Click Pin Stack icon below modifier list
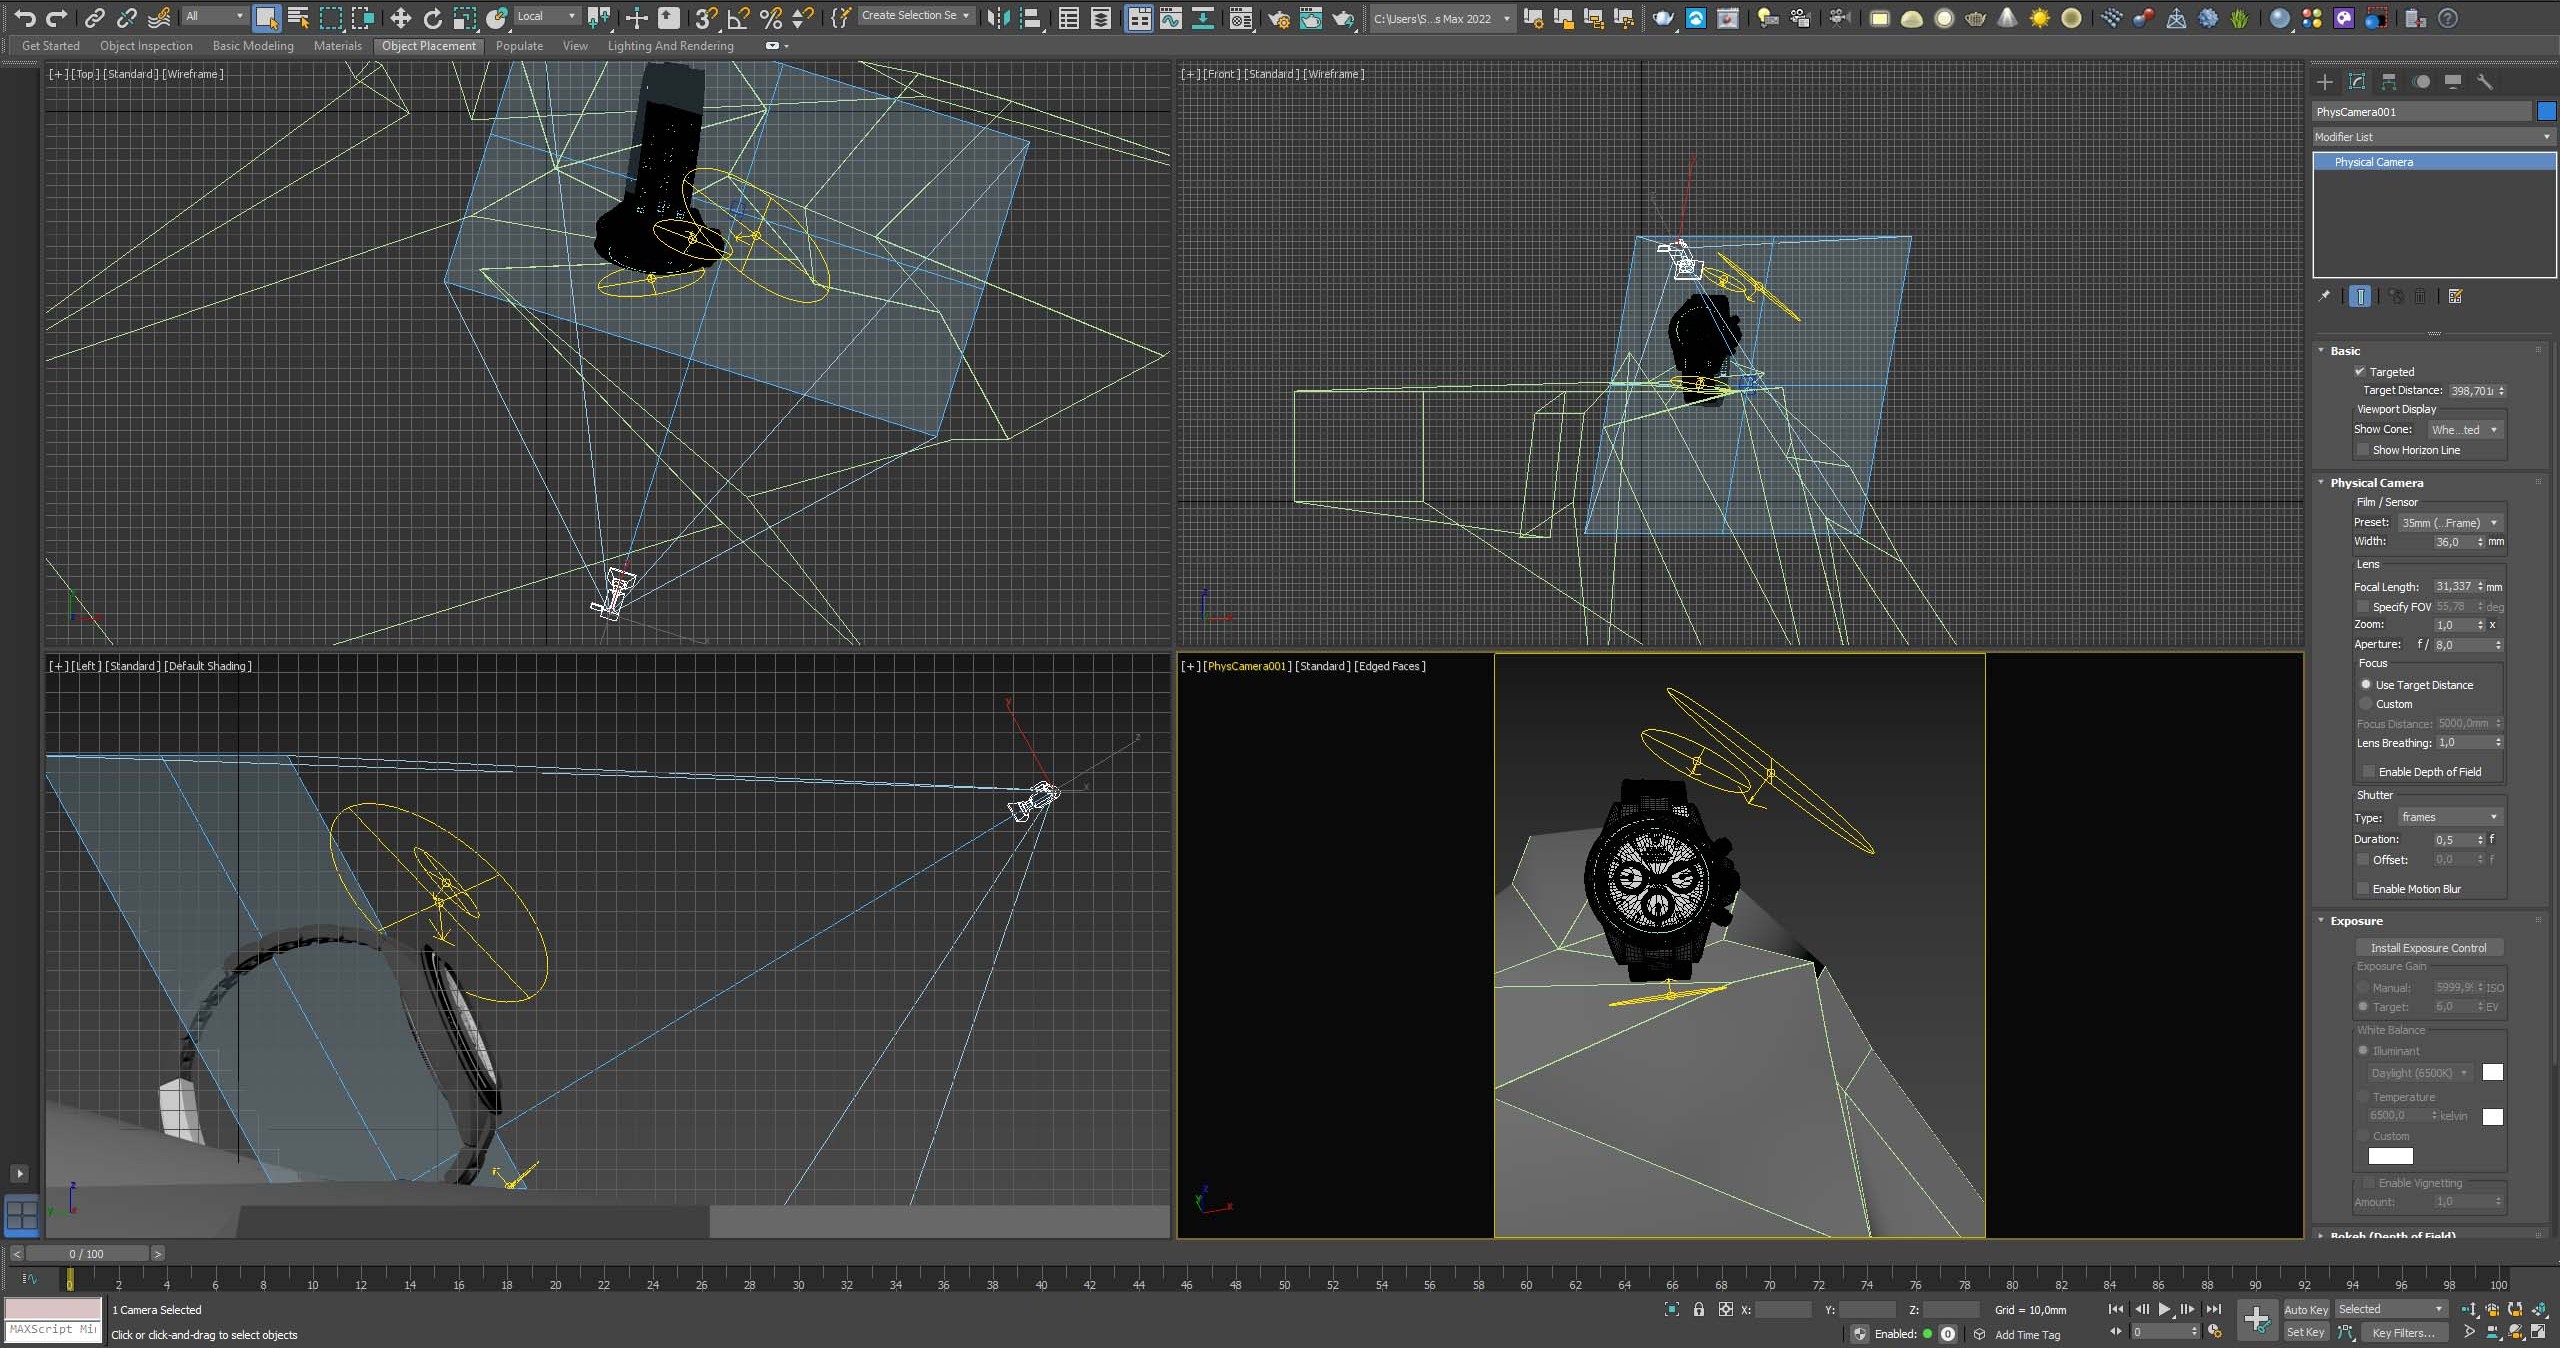This screenshot has height=1348, width=2560. pos(2324,296)
